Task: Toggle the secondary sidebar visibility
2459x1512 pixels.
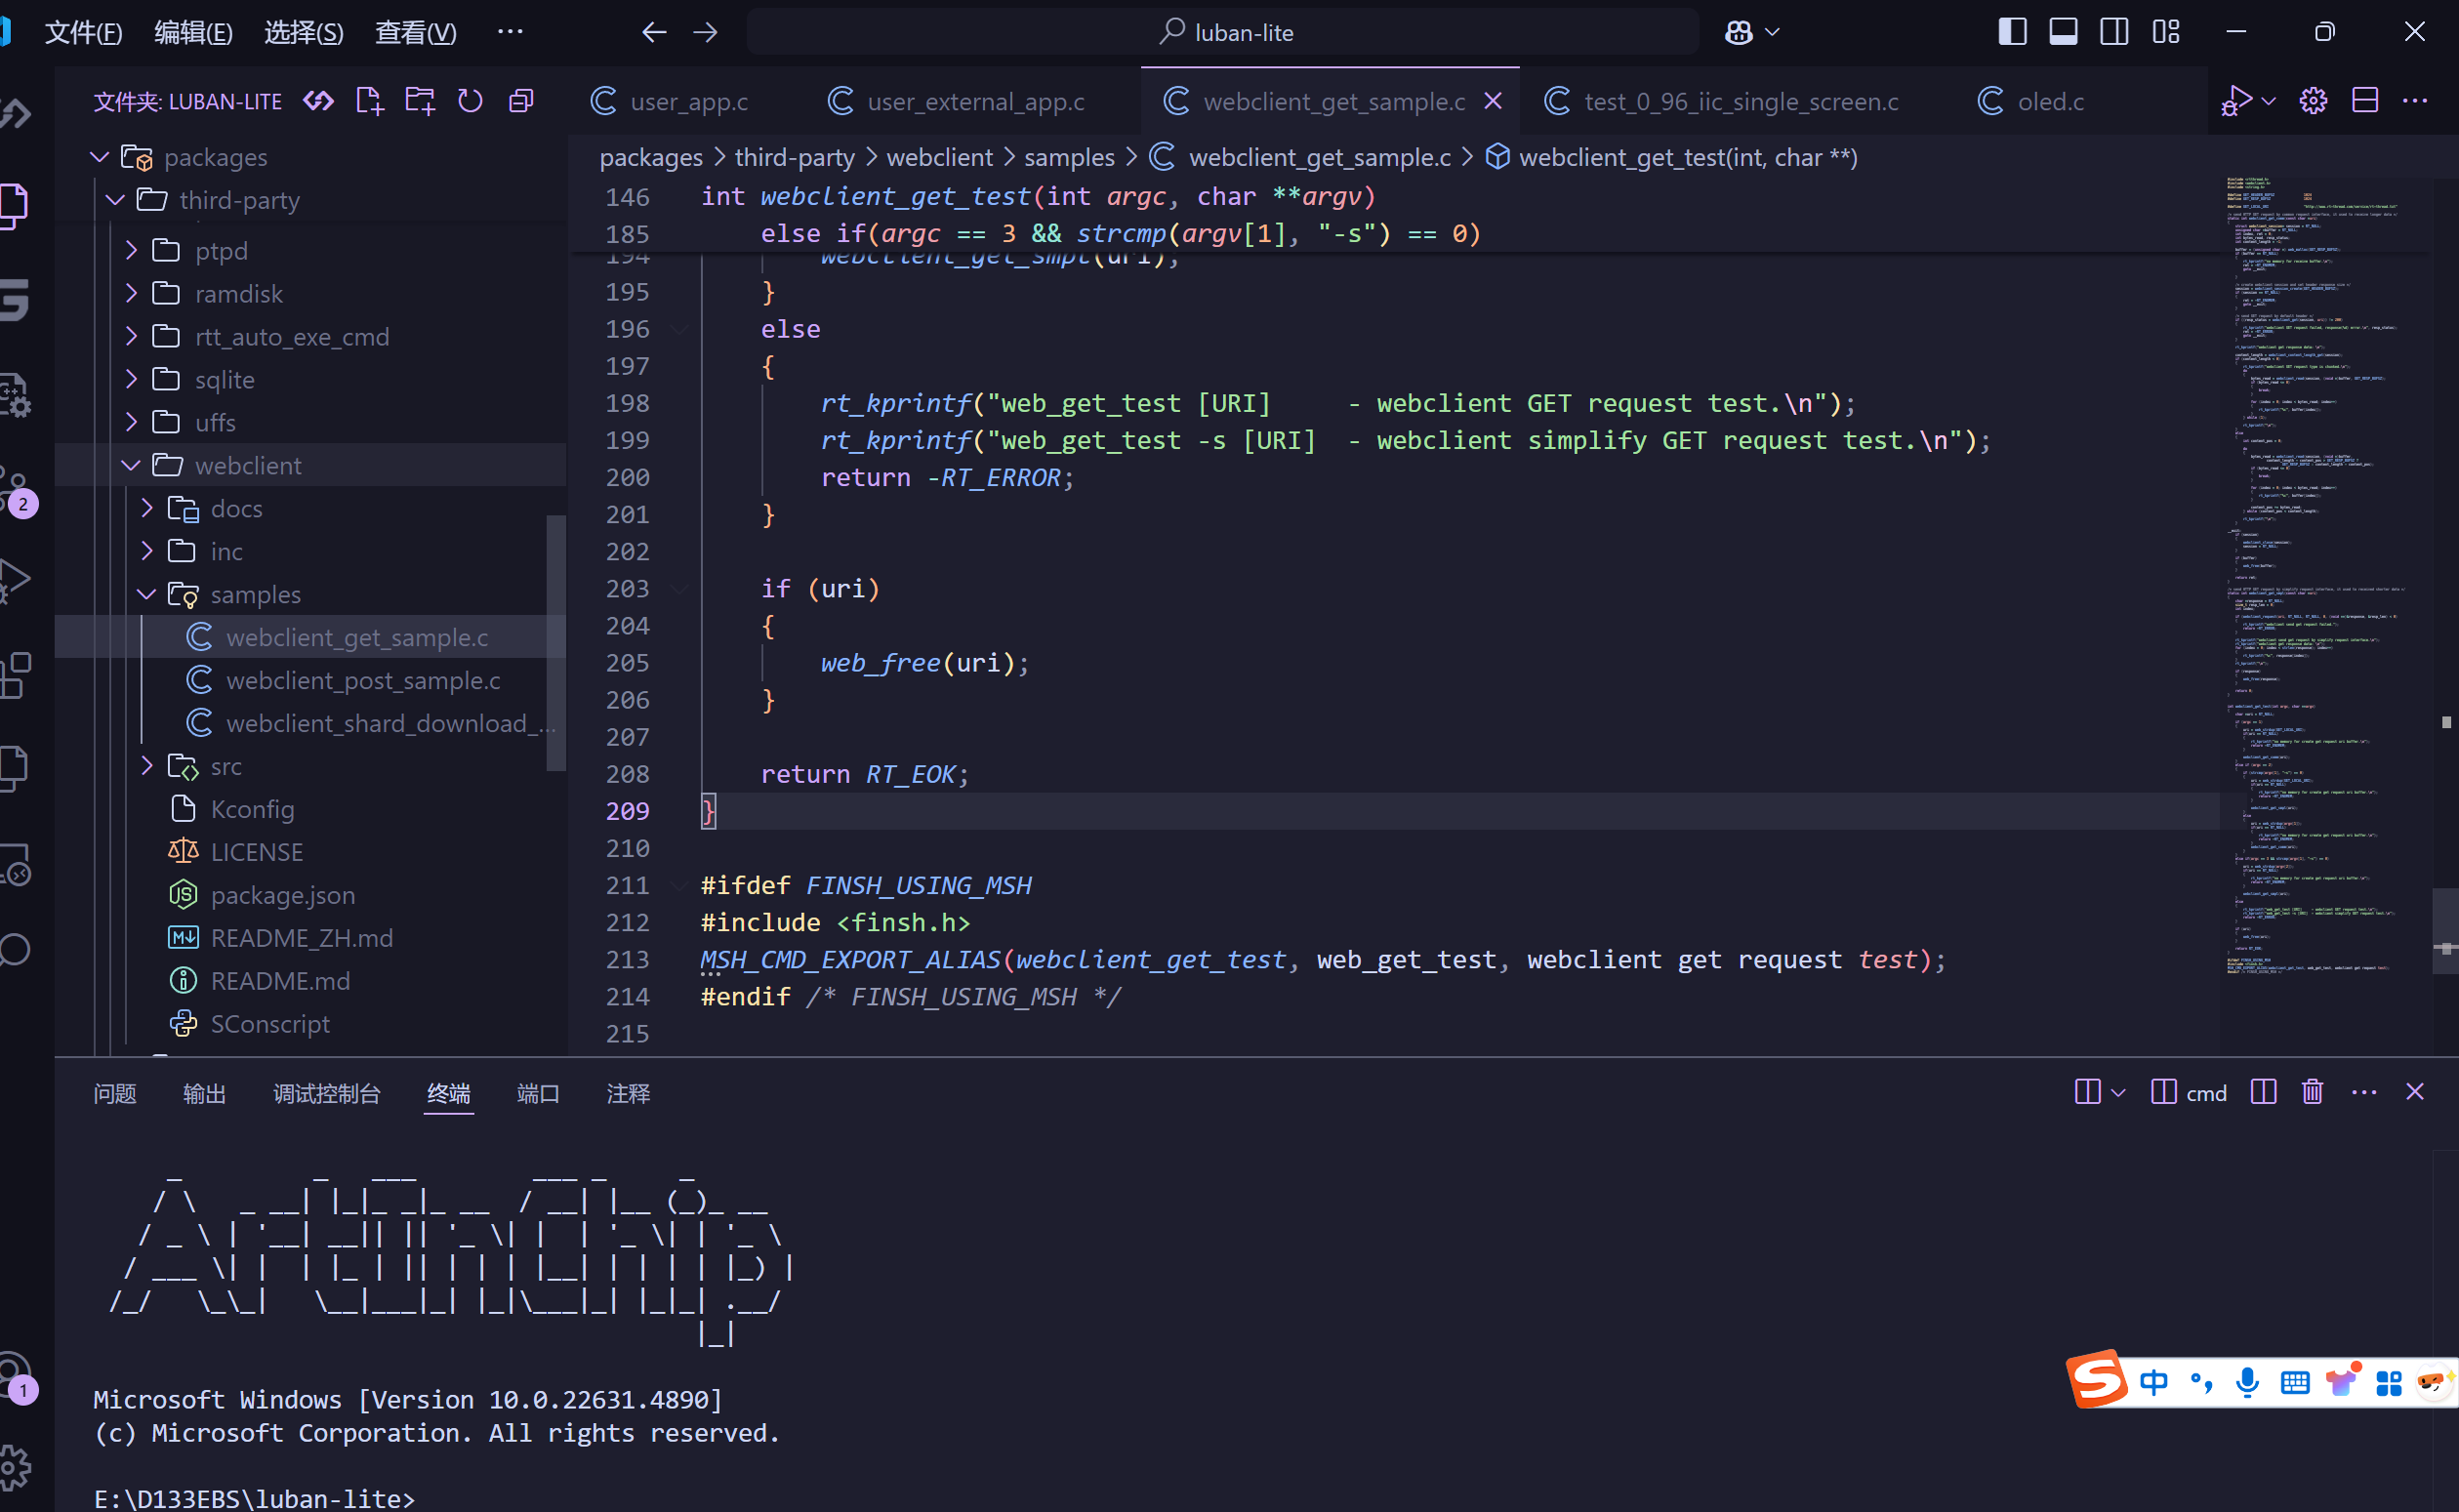Action: [x=2114, y=32]
